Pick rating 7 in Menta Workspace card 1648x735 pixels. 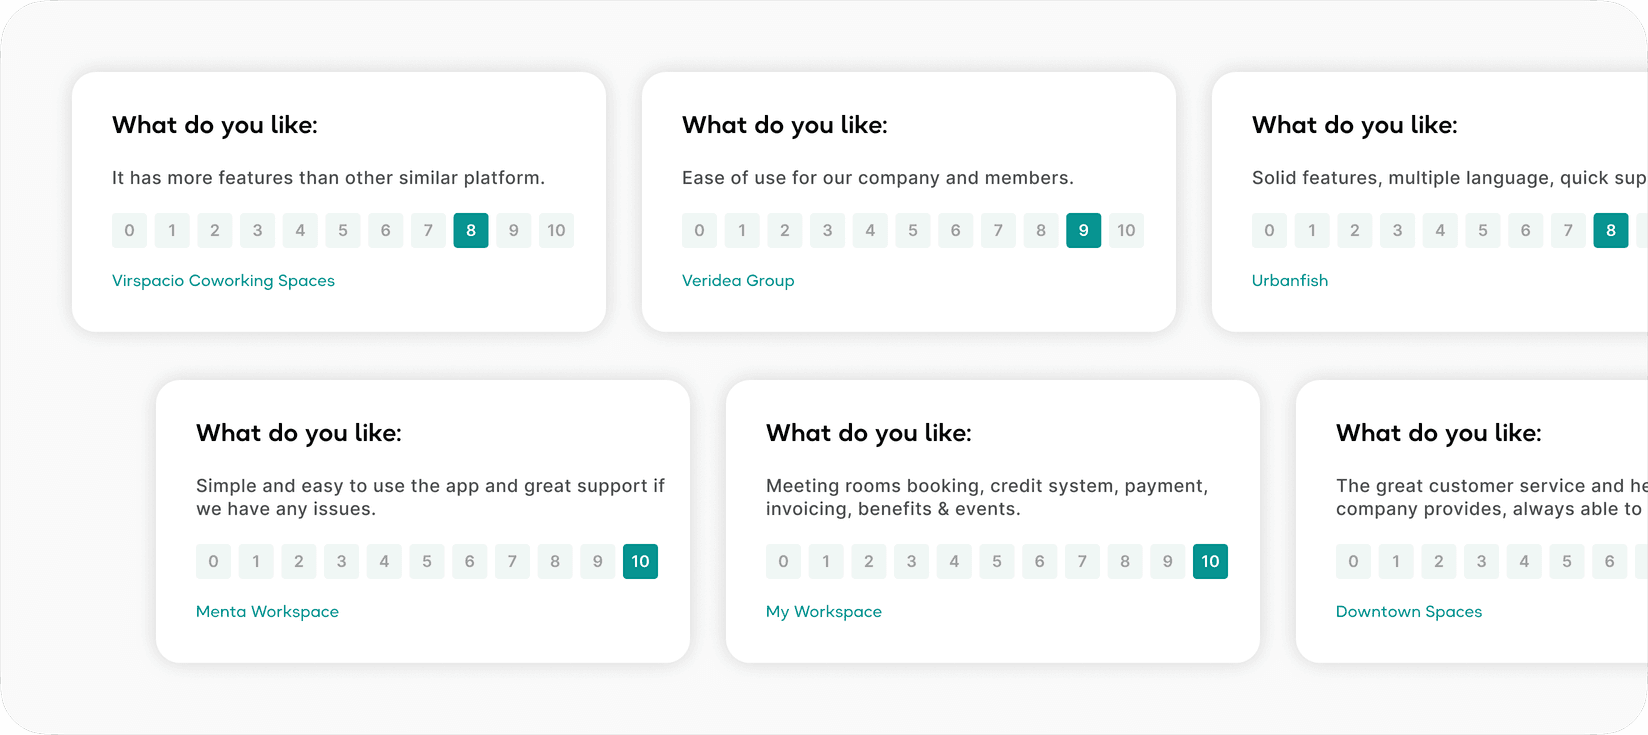(x=512, y=562)
